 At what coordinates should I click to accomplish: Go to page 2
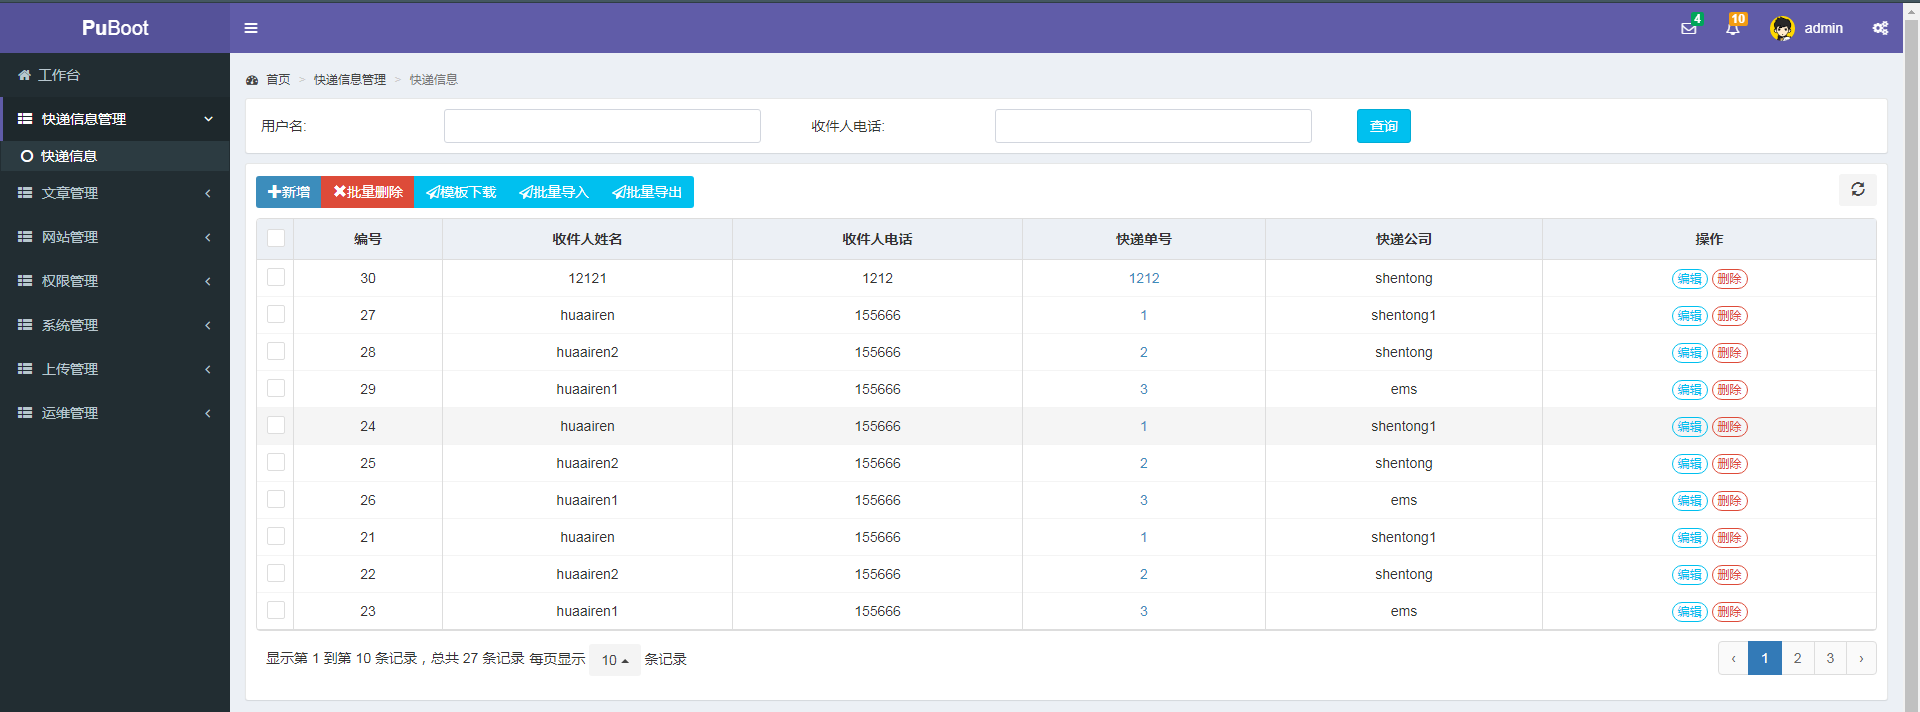pyautogui.click(x=1798, y=658)
